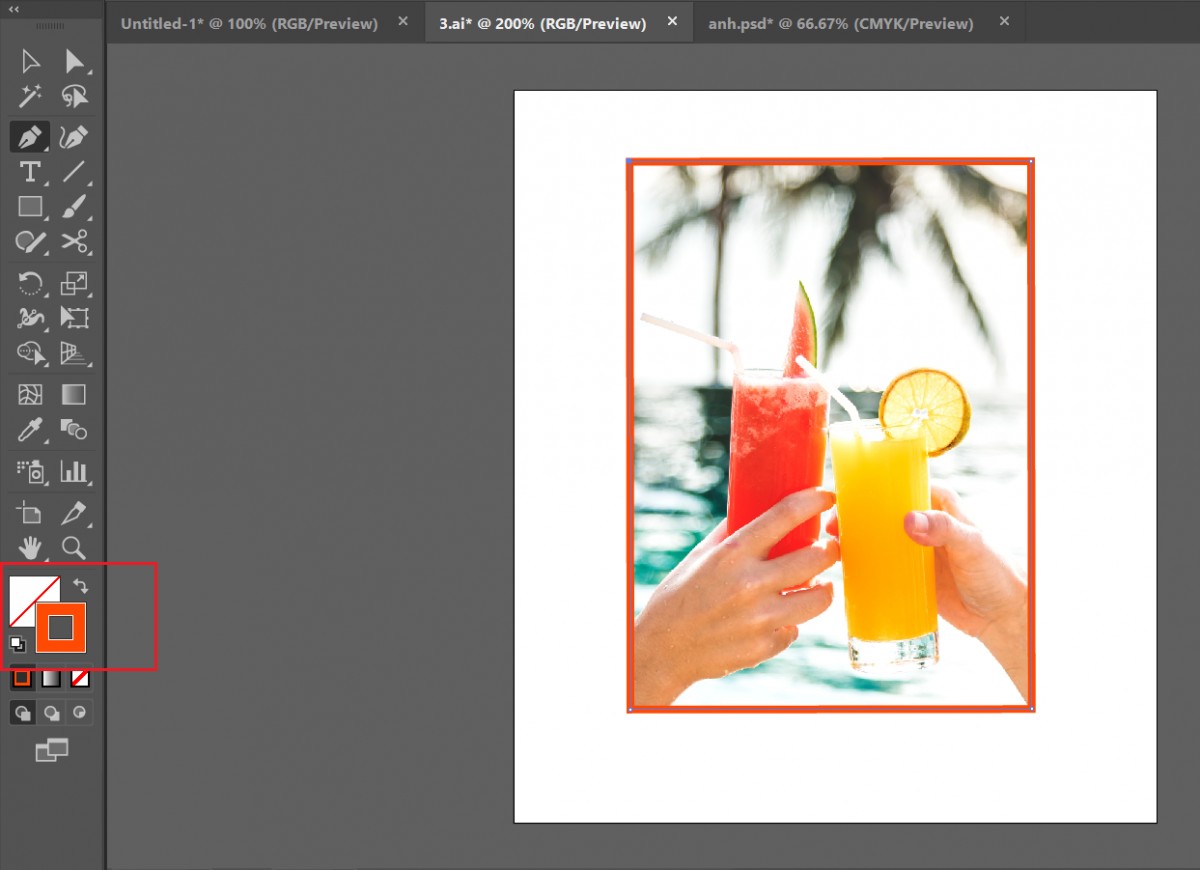Select the Scissors tool
This screenshot has height=870, width=1200.
coord(74,241)
